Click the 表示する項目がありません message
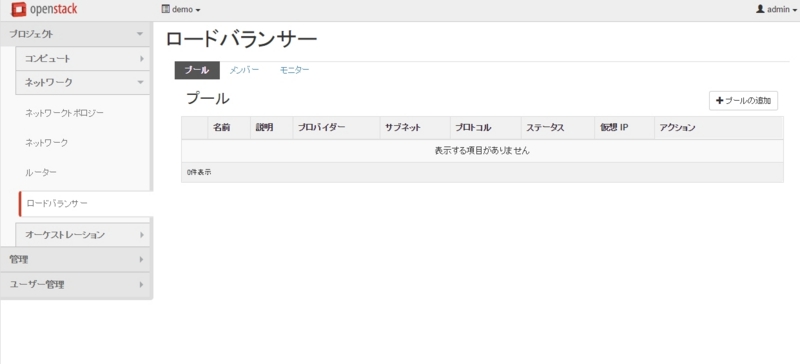 (x=482, y=151)
